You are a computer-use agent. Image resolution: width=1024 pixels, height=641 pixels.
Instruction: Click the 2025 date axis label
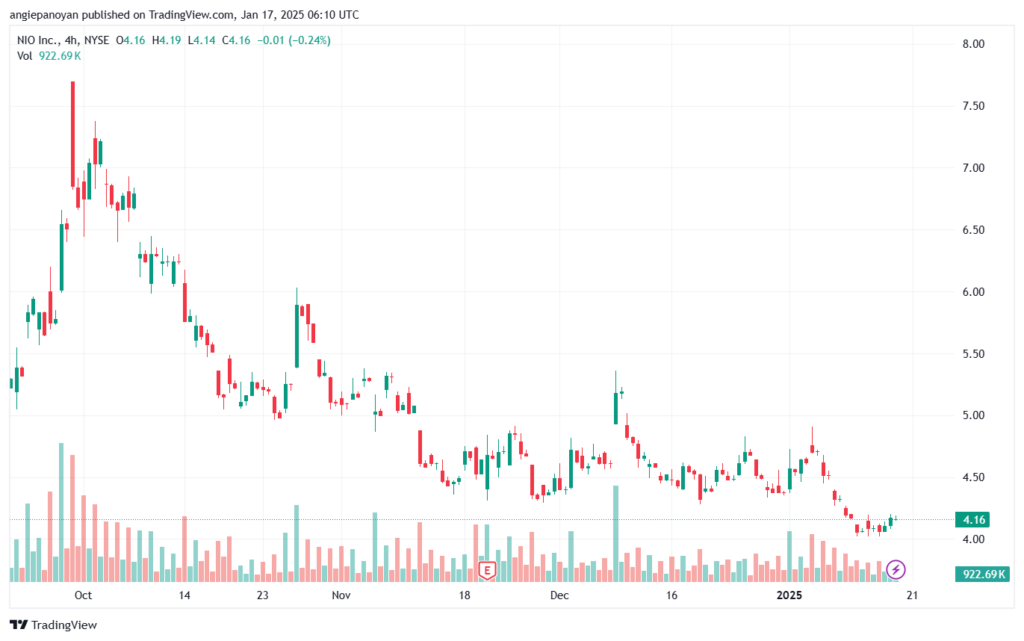[789, 595]
